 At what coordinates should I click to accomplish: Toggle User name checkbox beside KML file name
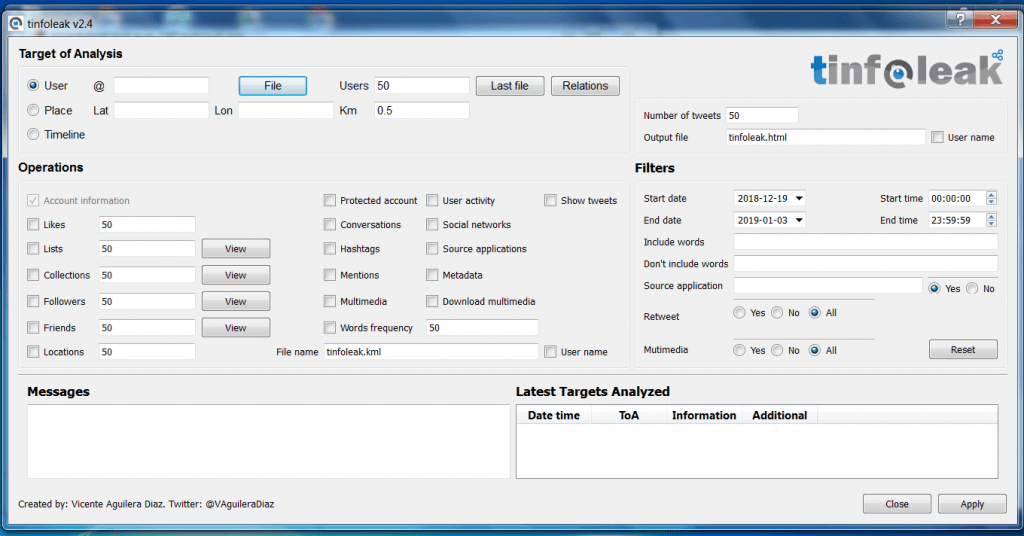pos(551,352)
